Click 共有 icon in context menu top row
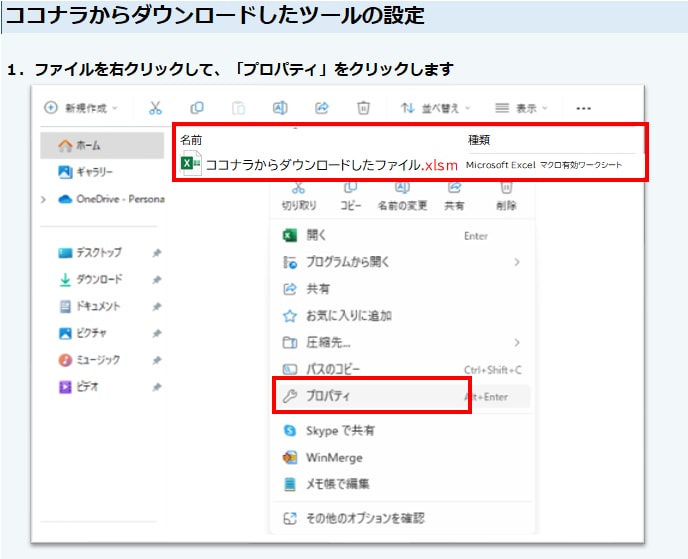 [x=454, y=196]
